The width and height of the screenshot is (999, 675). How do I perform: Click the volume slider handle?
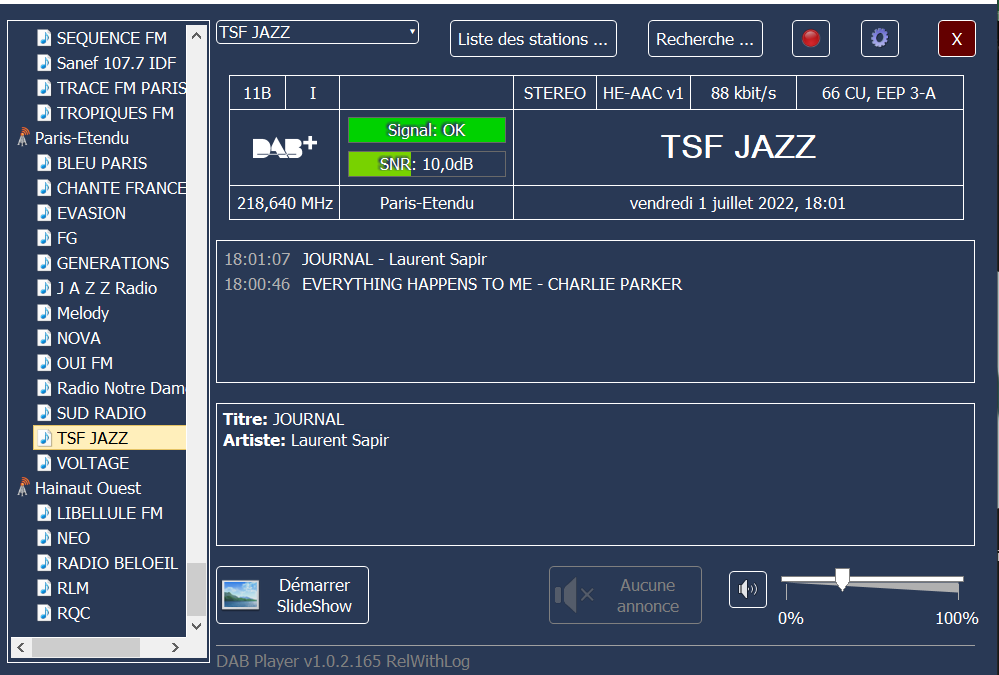tap(842, 579)
